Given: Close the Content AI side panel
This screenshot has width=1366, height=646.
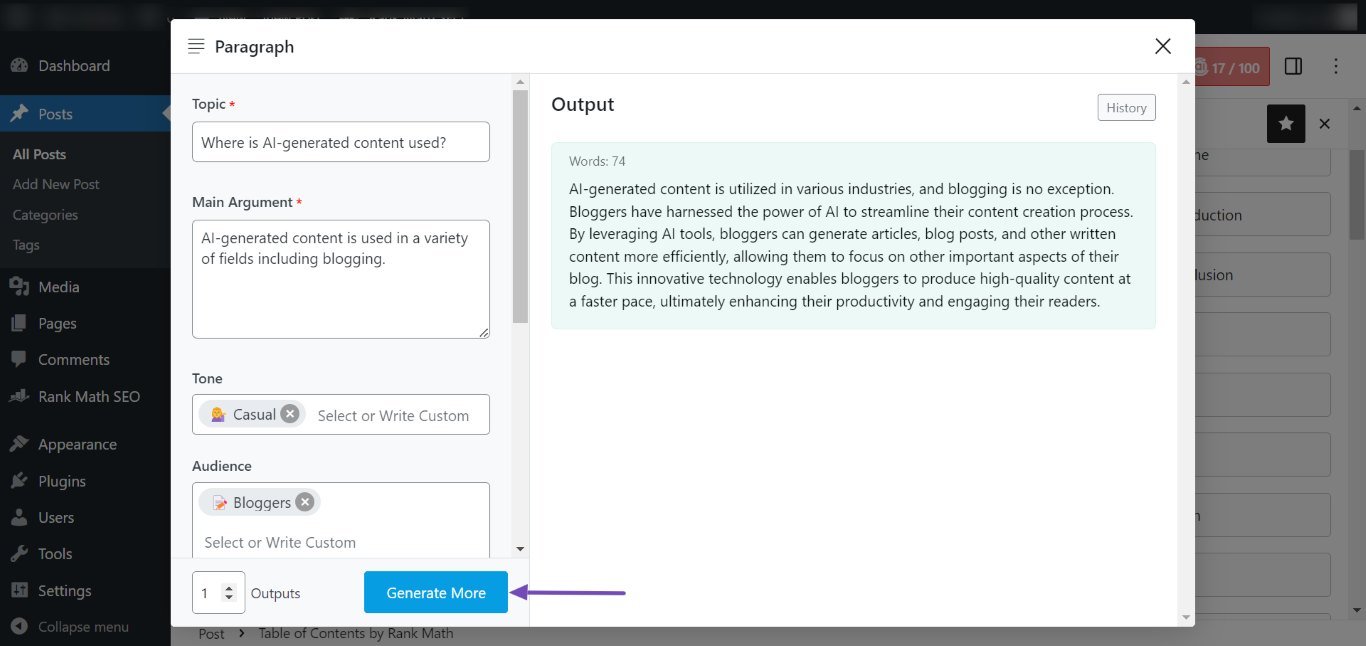Looking at the screenshot, I should (x=1324, y=124).
